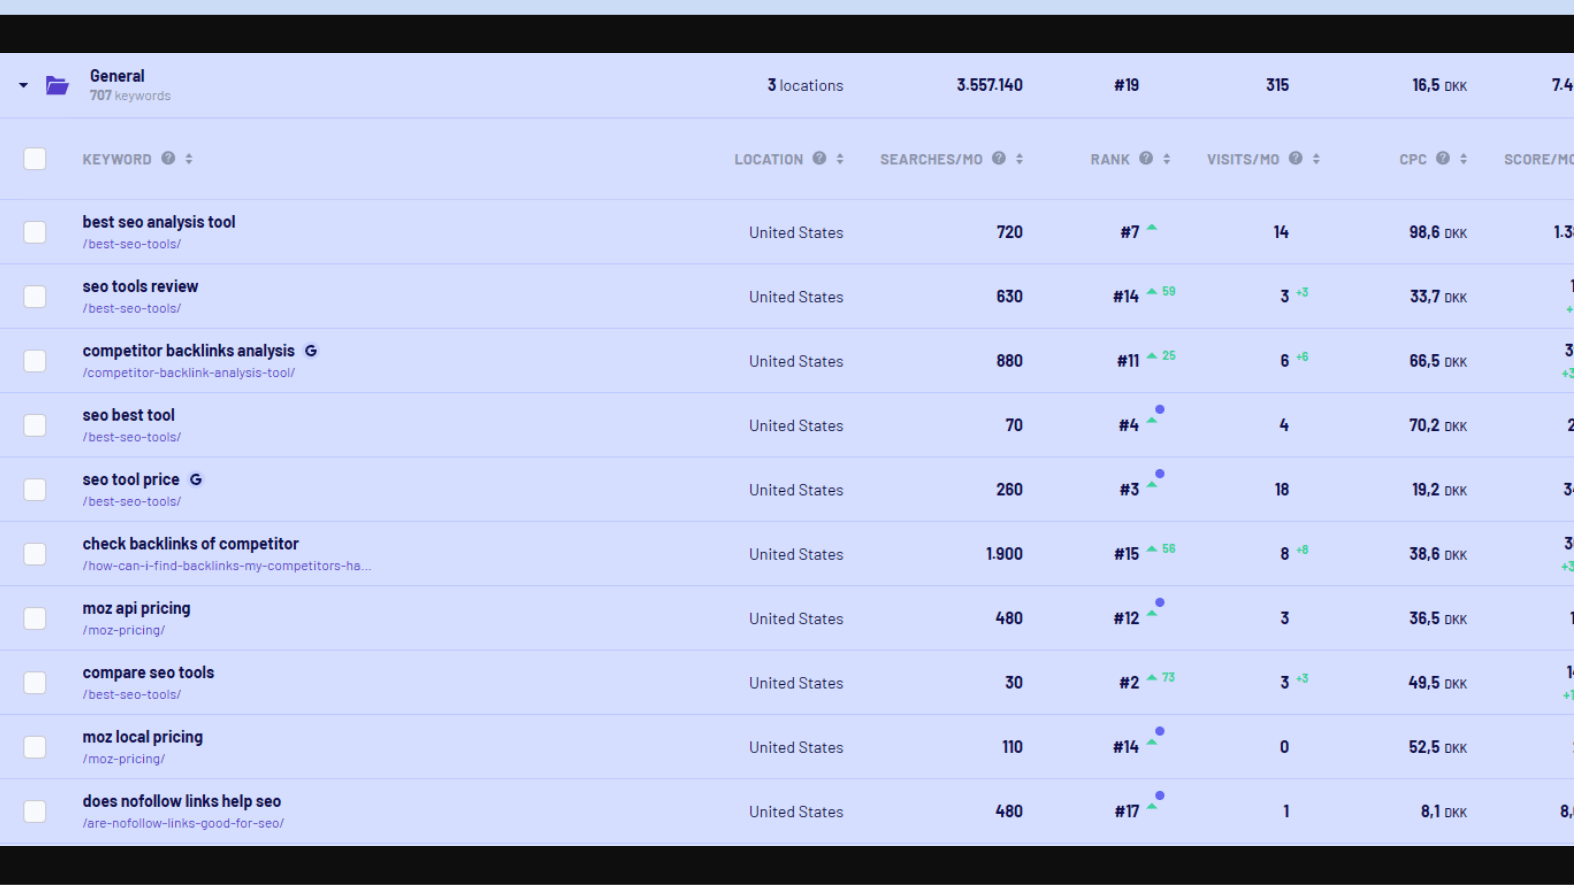Check the 'seo tools review' row

pyautogui.click(x=35, y=297)
